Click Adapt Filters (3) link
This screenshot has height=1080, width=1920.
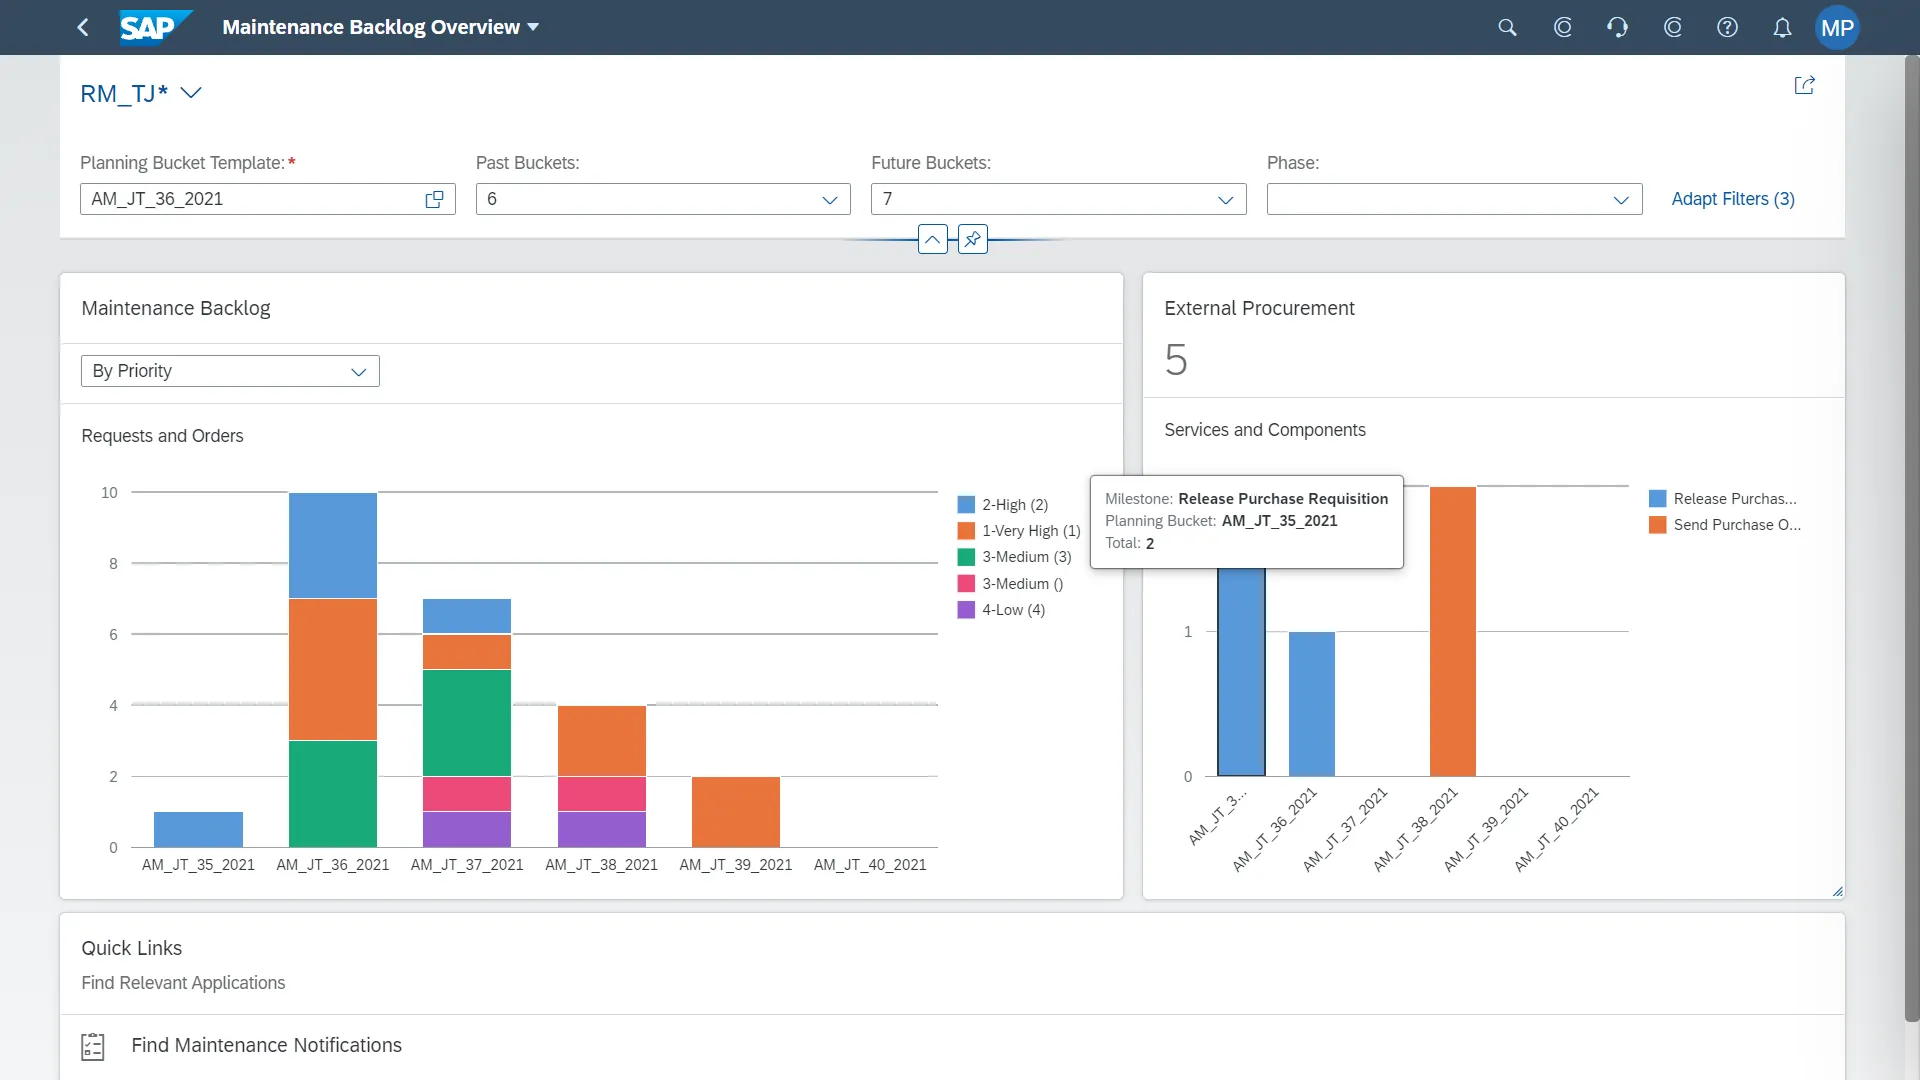tap(1733, 199)
